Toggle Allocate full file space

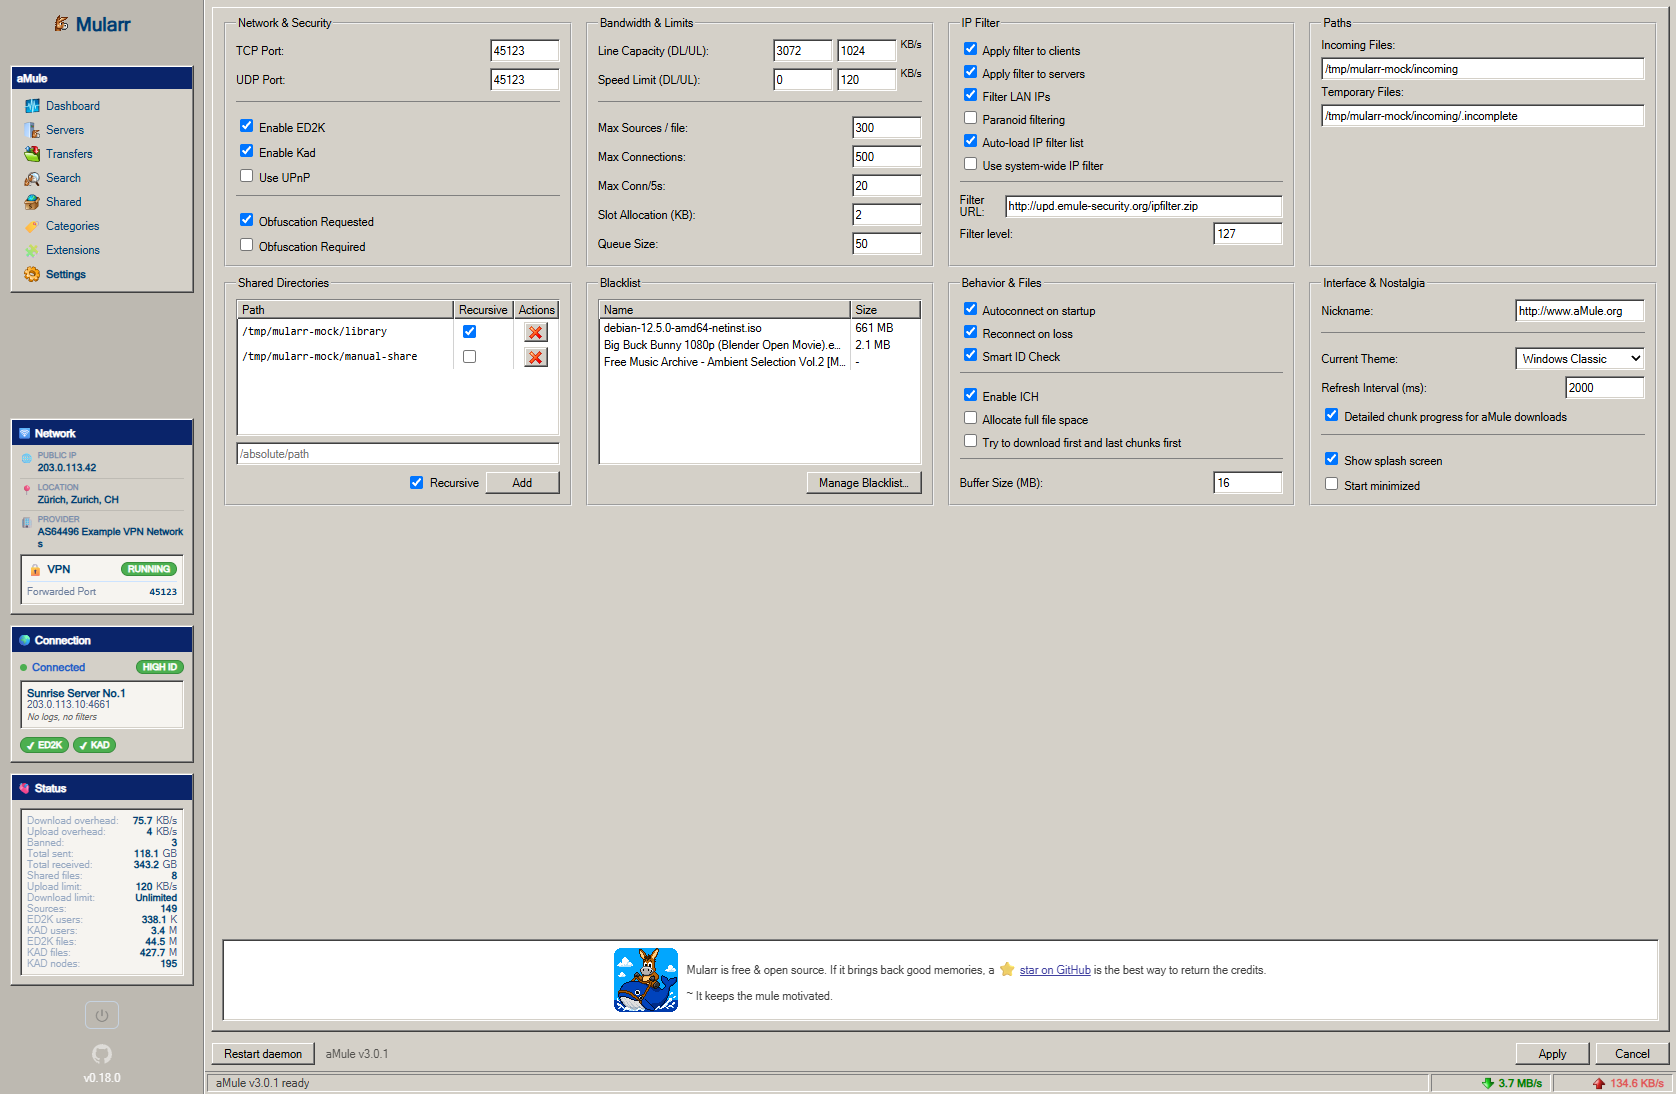970,418
